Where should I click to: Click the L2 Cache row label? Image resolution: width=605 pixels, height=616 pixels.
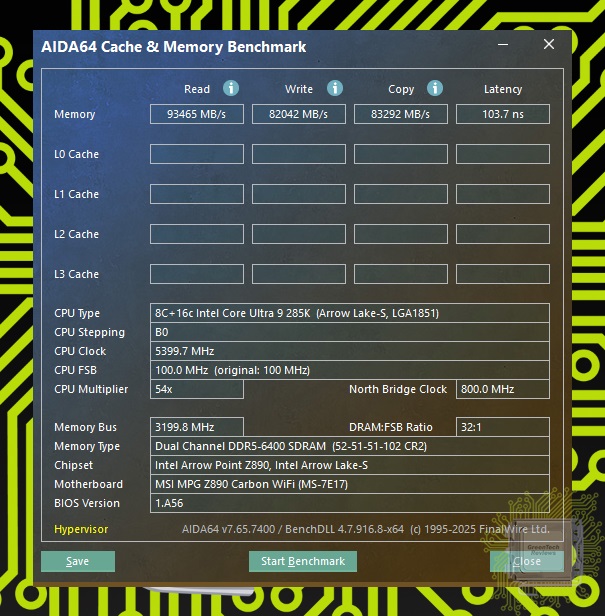point(76,234)
